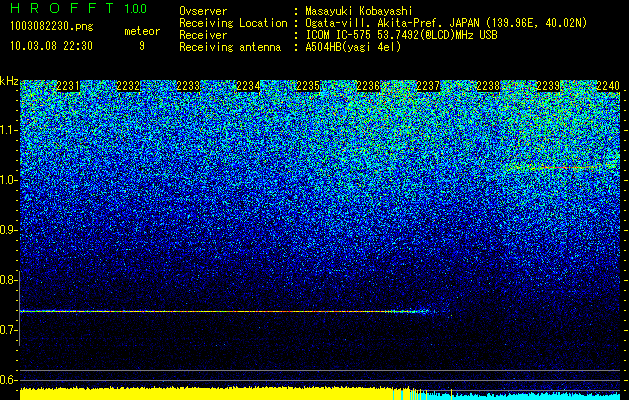Click the 2237 time marker

coord(428,85)
